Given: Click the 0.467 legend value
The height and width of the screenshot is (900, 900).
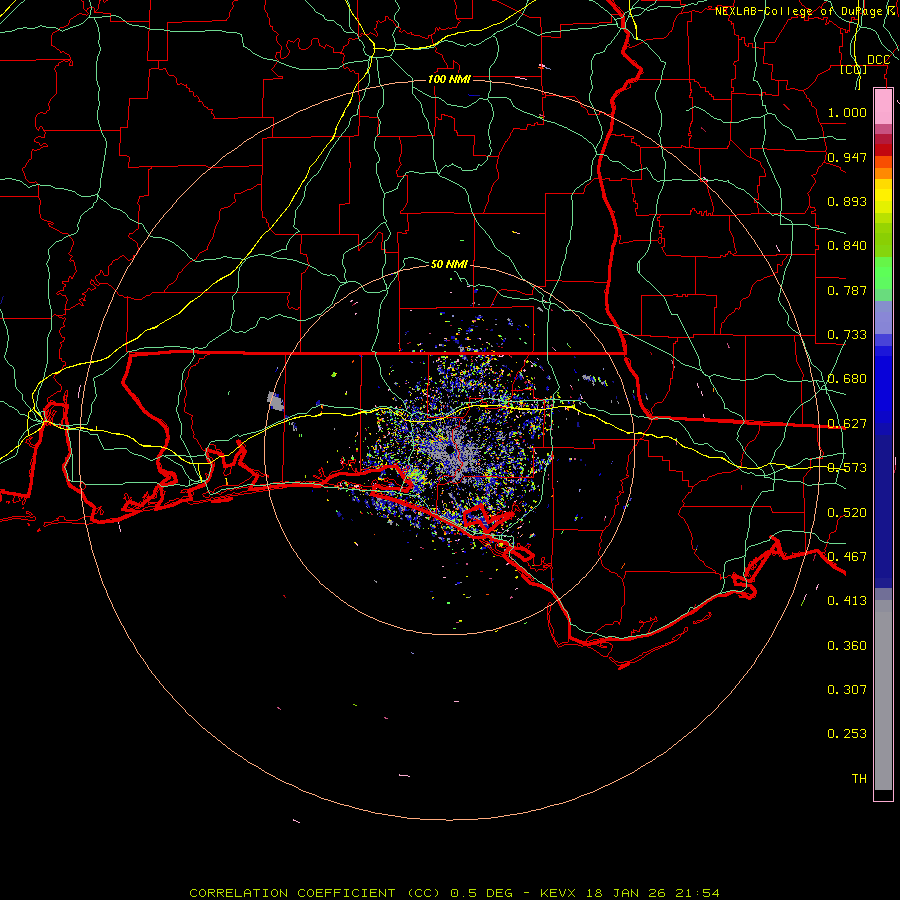Looking at the screenshot, I should [x=847, y=557].
